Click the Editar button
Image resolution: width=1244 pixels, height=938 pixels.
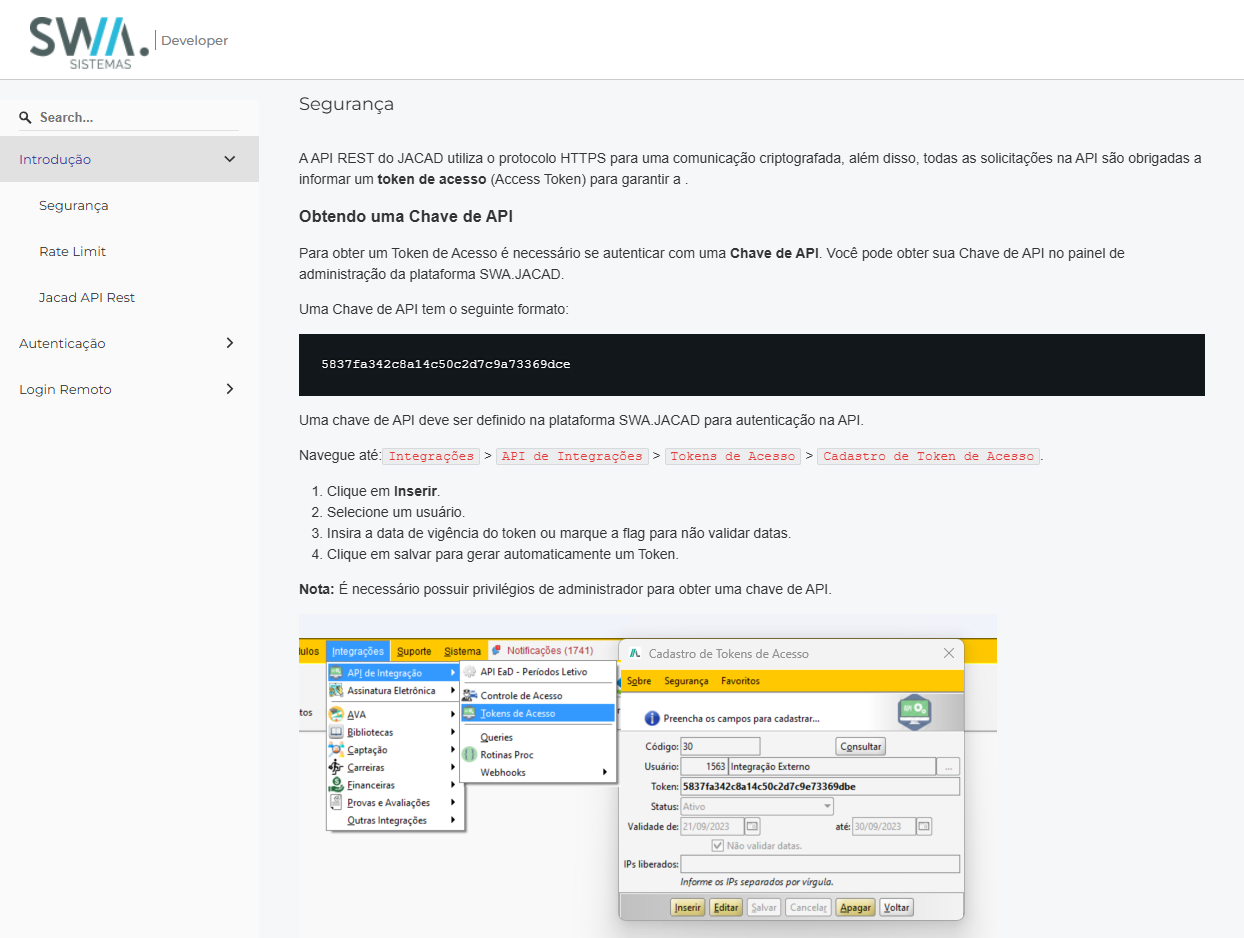(x=726, y=908)
